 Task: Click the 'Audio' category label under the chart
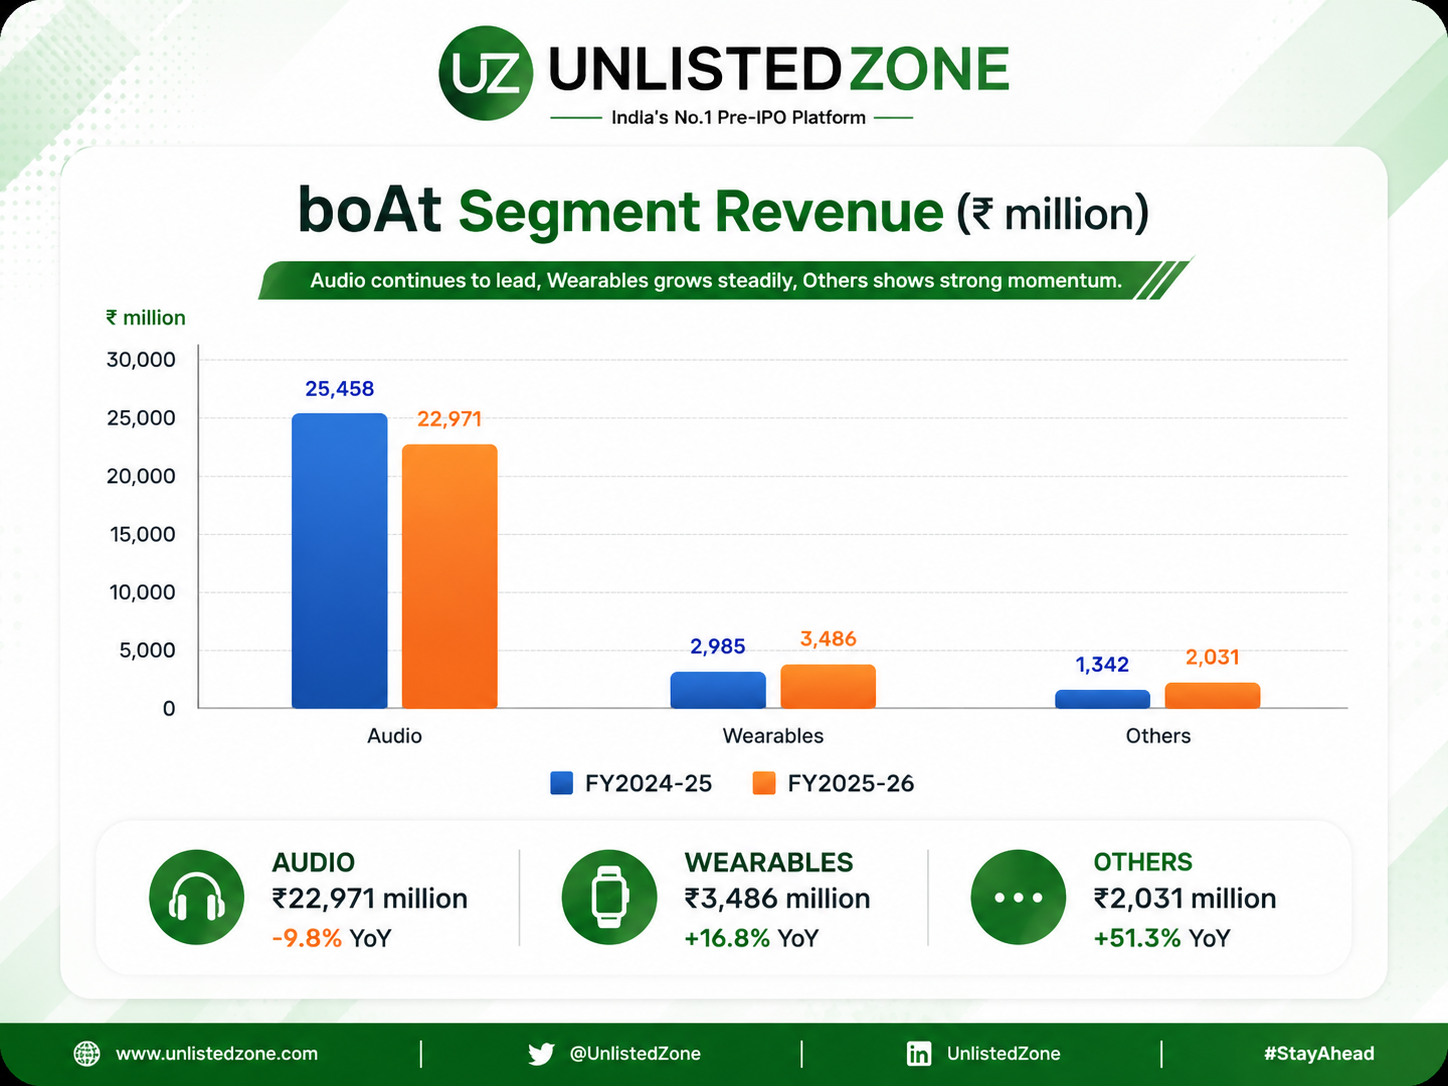394,736
